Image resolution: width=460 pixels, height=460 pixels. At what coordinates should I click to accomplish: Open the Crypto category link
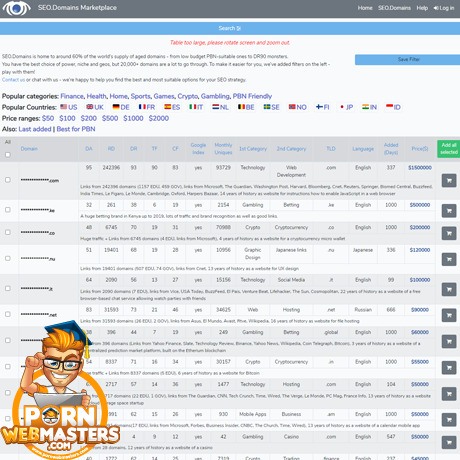tap(188, 96)
